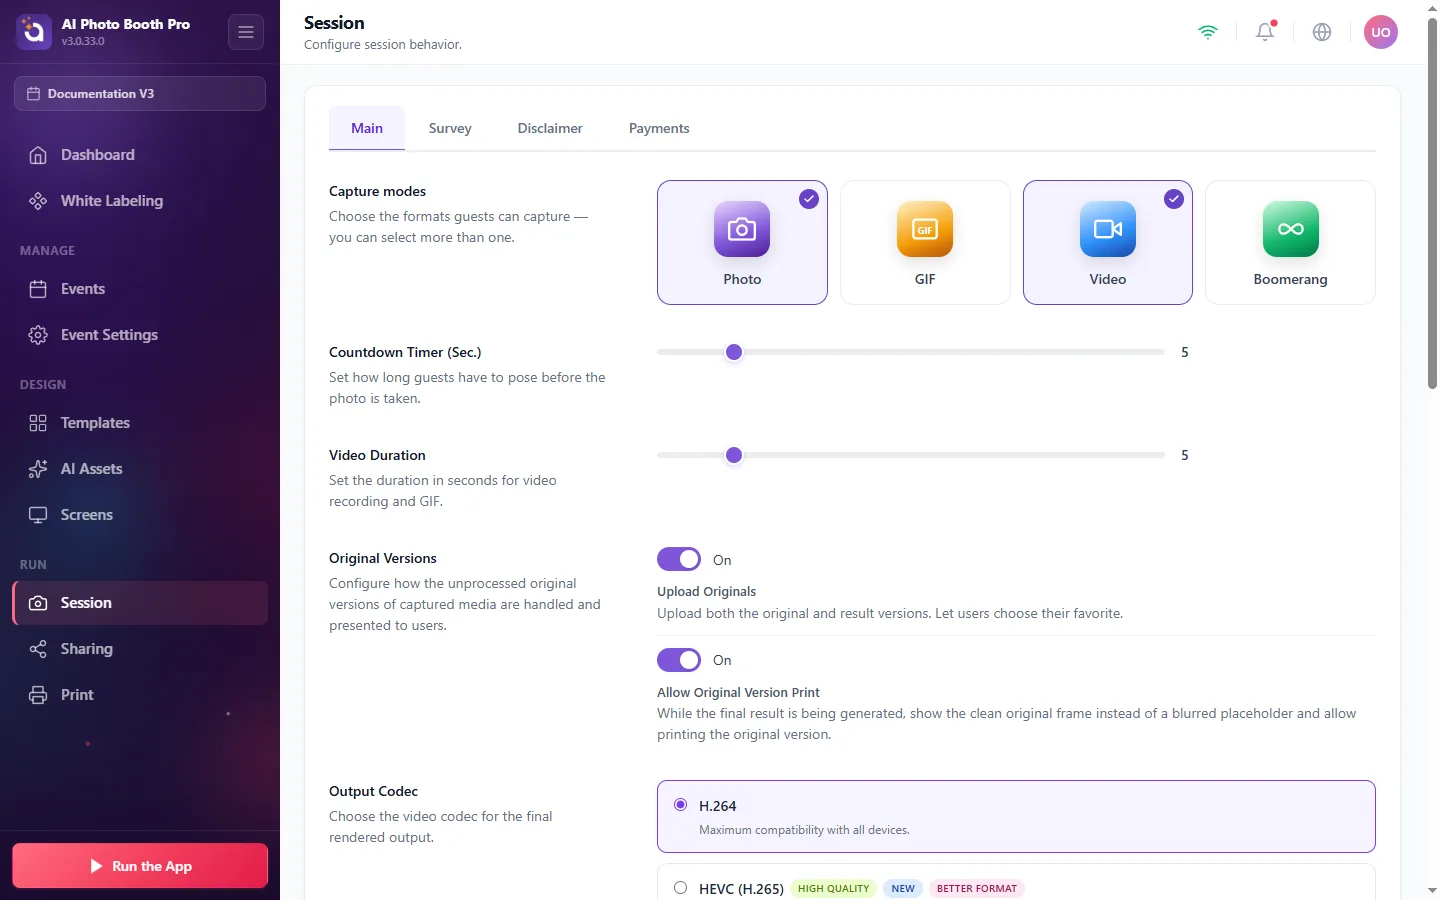1440x900 pixels.
Task: Click the Dashboard home icon
Action: (38, 155)
